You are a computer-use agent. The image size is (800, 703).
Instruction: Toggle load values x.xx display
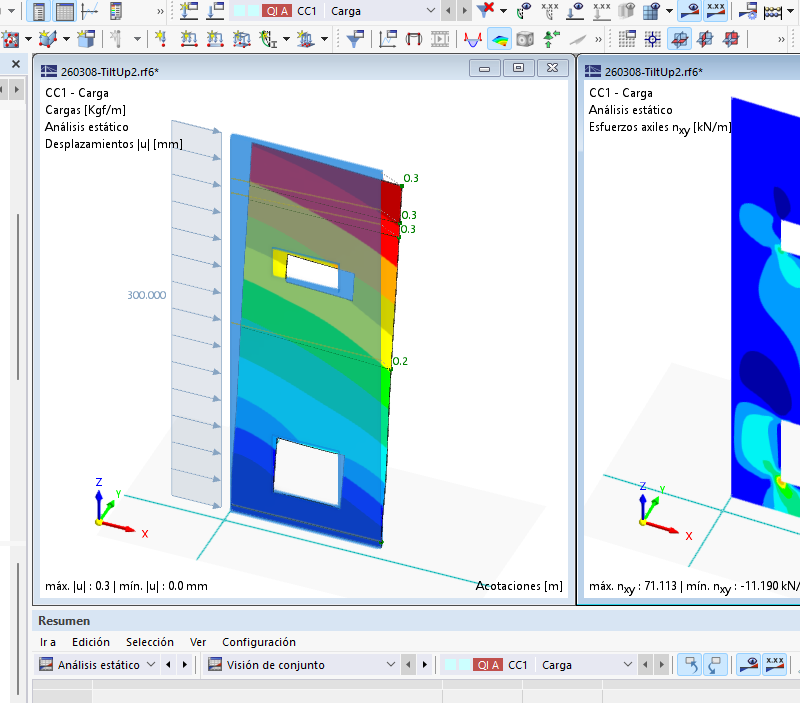click(x=602, y=11)
